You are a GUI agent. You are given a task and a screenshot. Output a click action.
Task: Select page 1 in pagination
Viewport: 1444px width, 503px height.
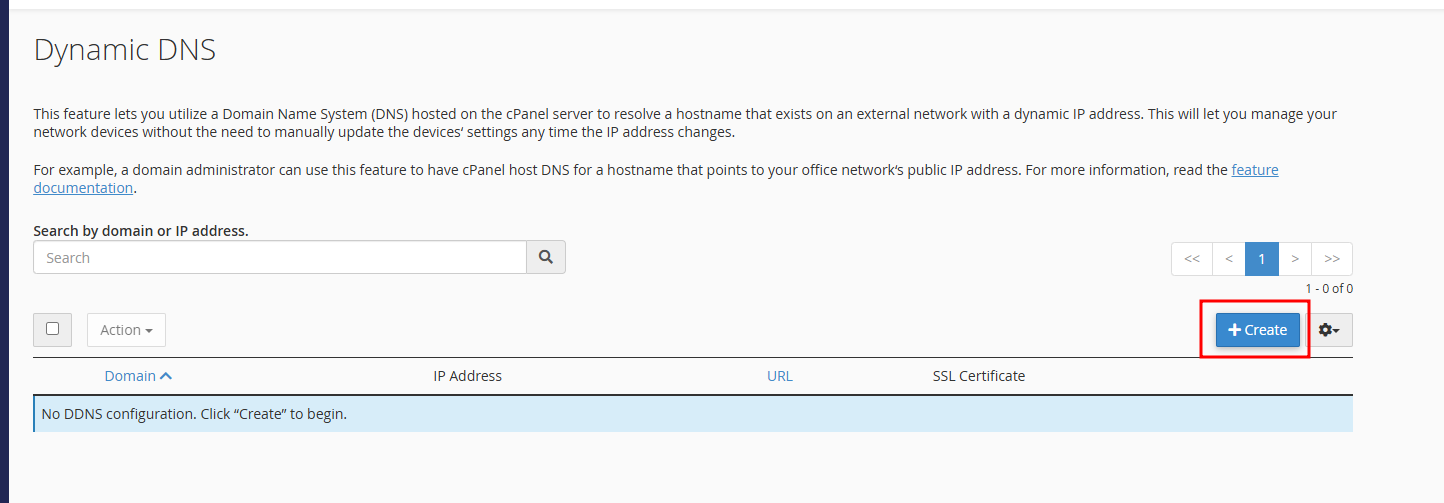[1262, 259]
